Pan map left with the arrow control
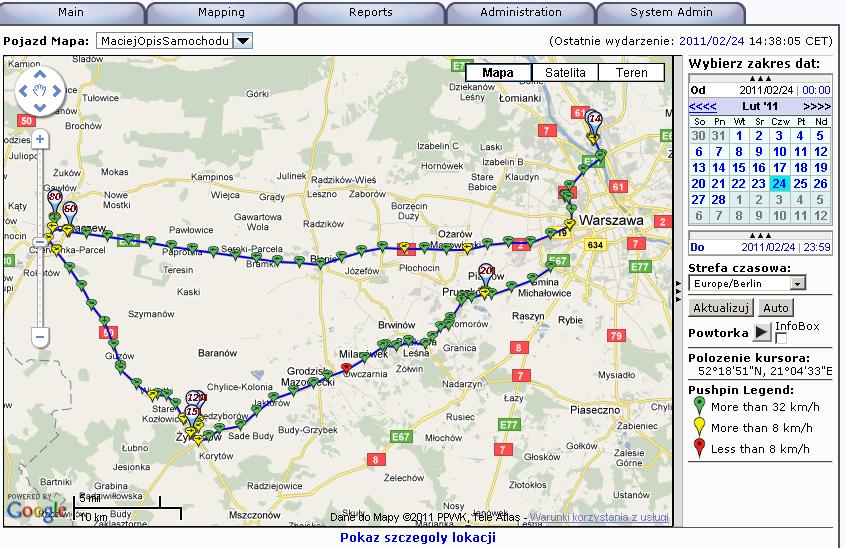 click(23, 91)
